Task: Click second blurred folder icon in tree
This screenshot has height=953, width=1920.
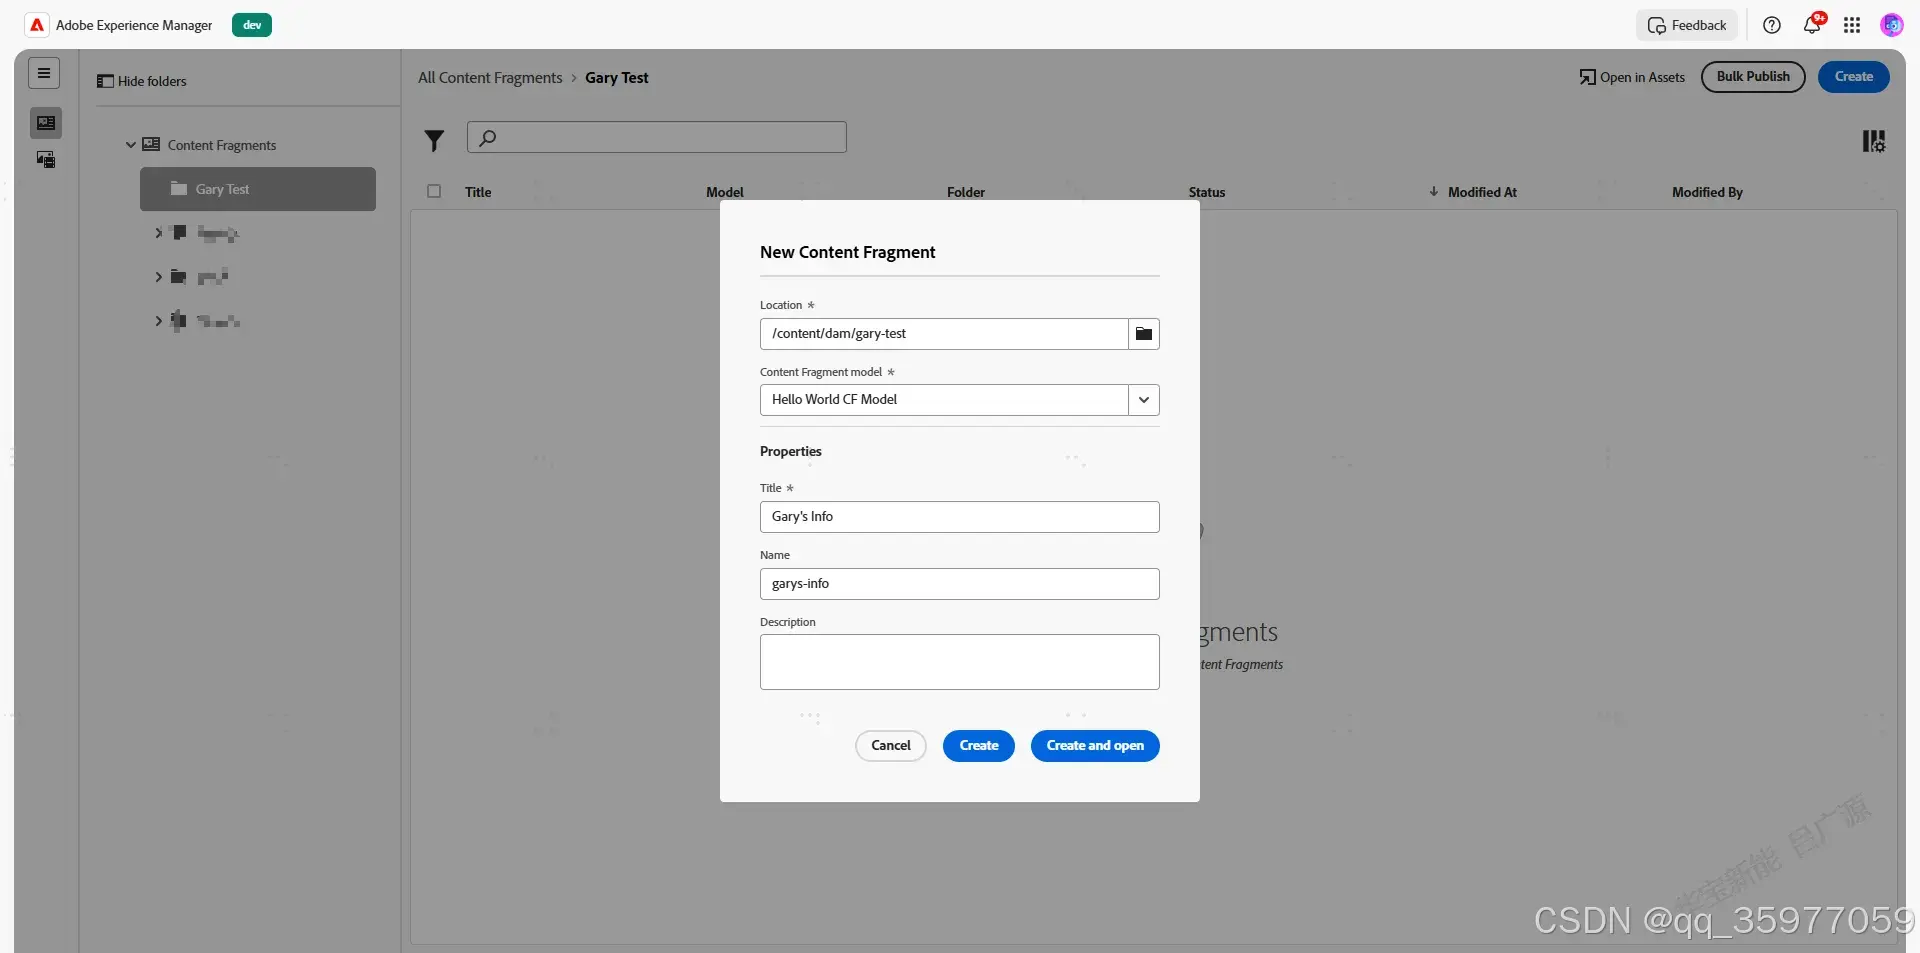Action: pos(178,277)
